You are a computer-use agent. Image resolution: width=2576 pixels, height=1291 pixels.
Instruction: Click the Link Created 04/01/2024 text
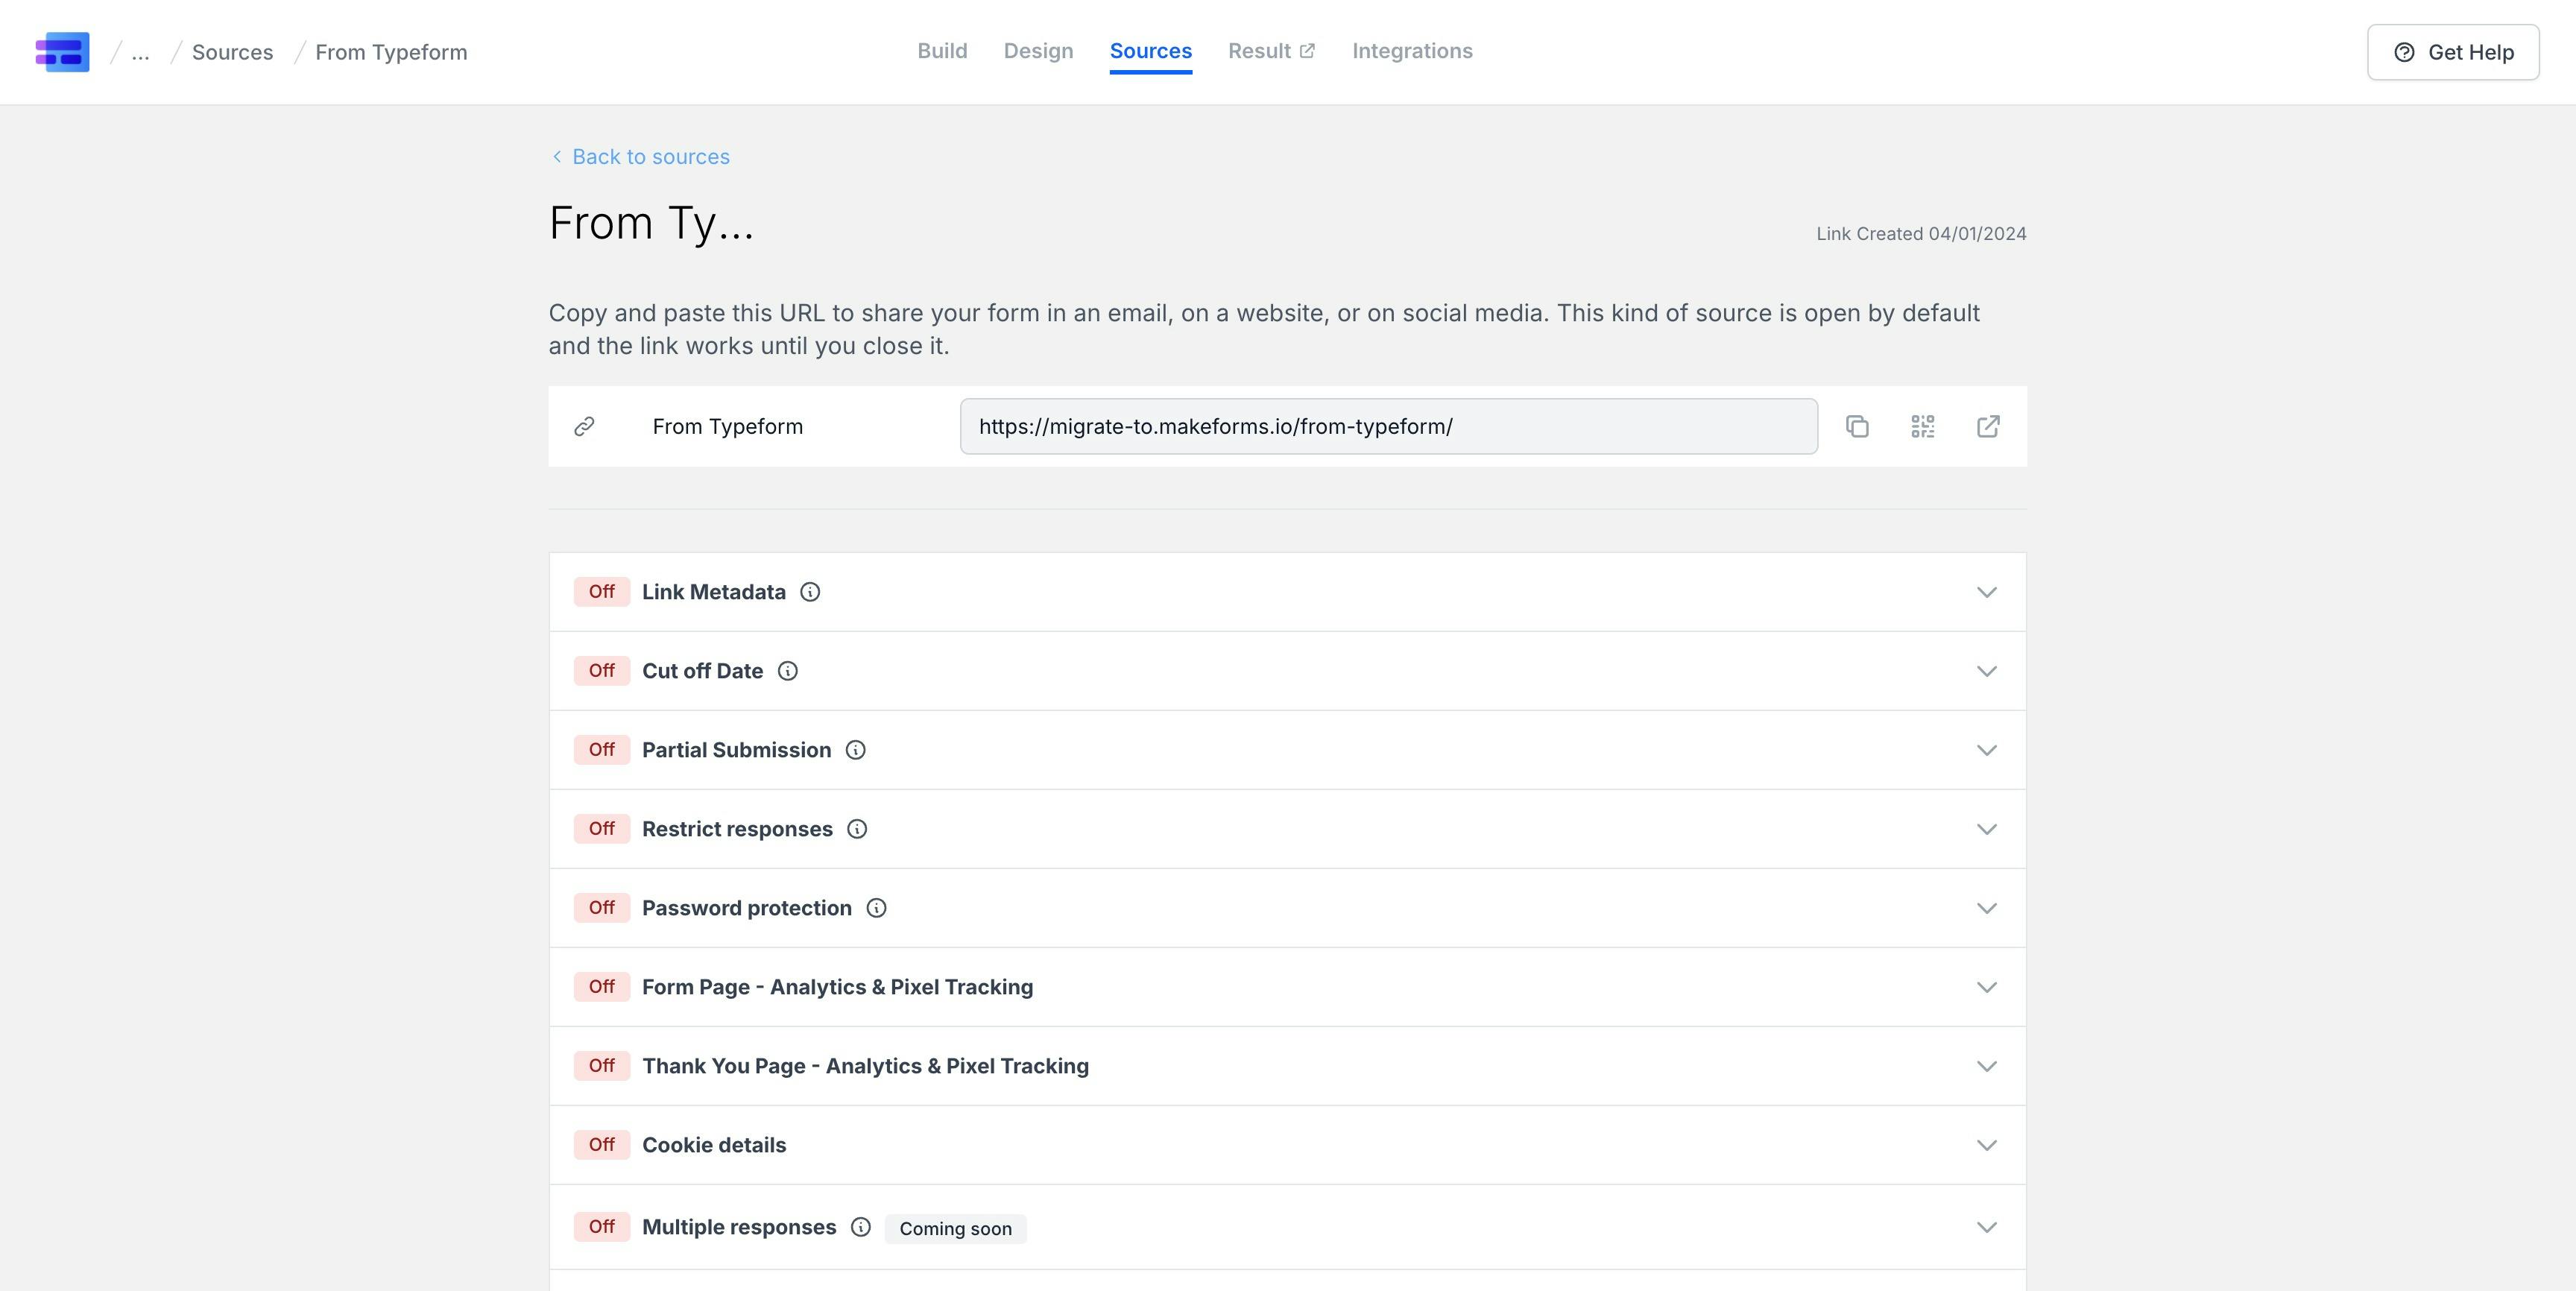(1921, 234)
